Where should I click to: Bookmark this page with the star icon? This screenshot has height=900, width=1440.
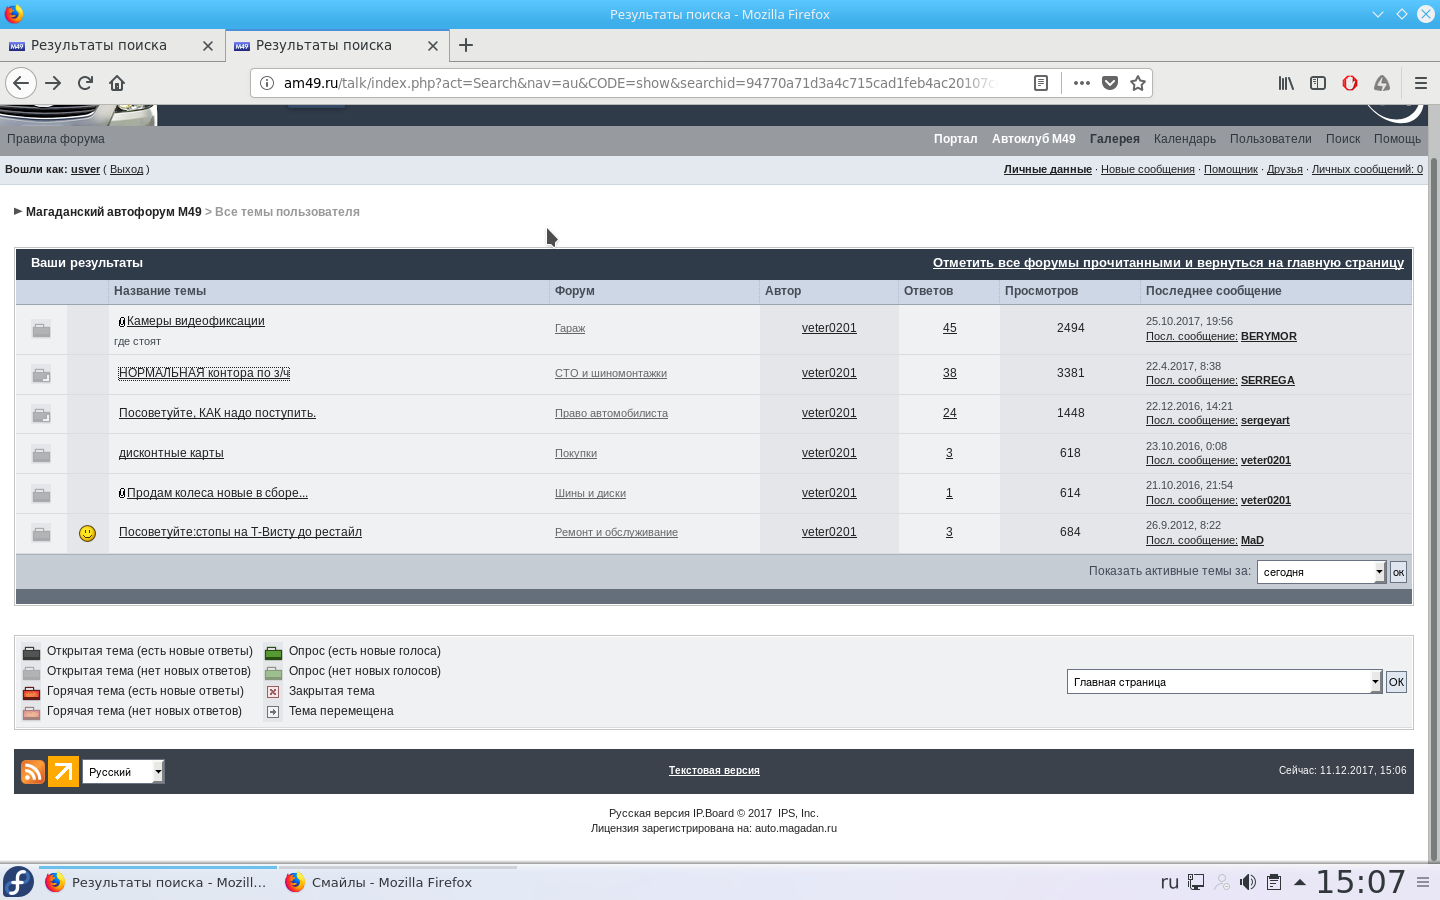coord(1137,83)
